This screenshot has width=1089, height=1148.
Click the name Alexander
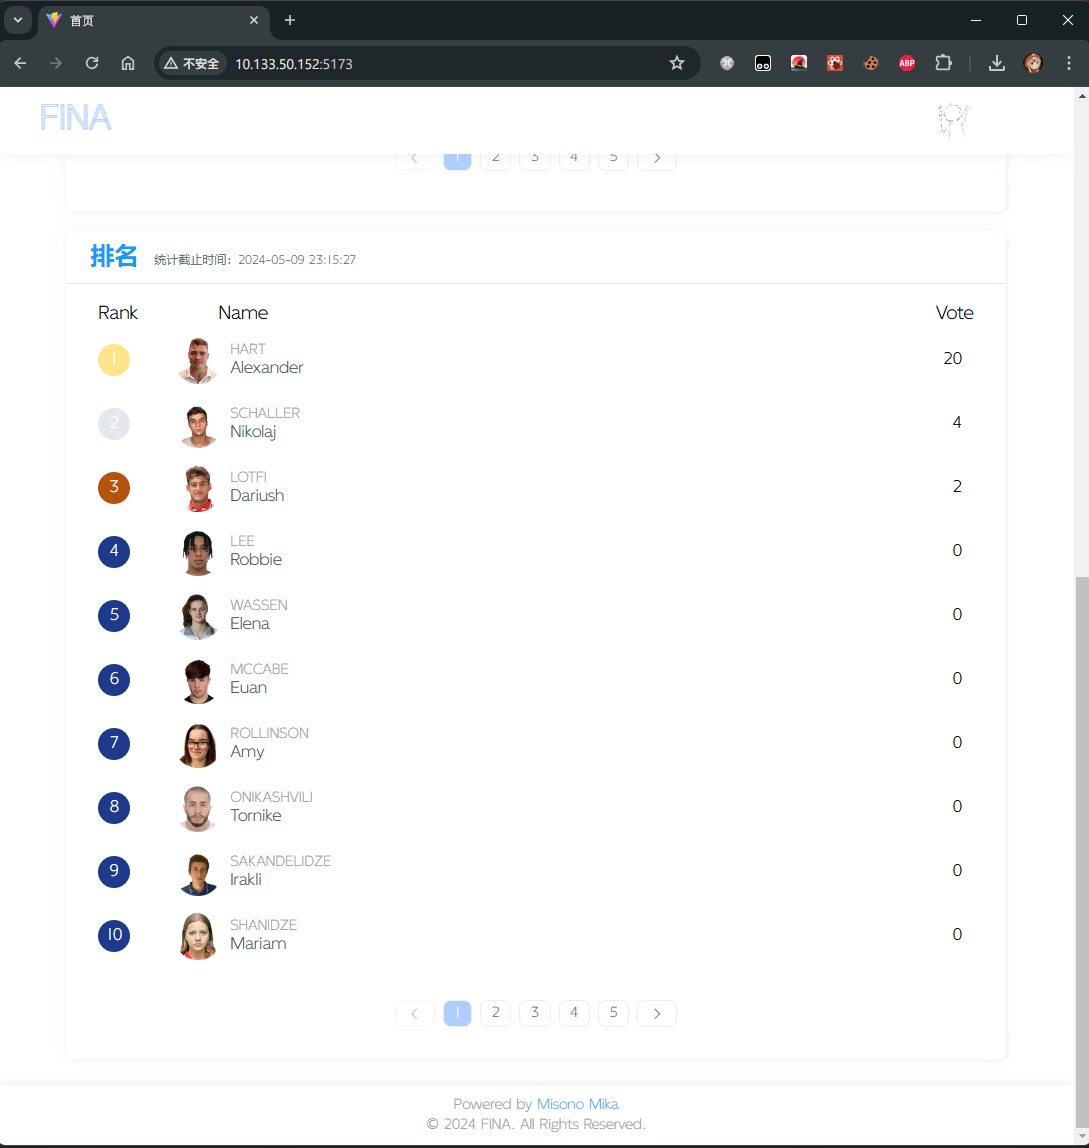(x=267, y=368)
